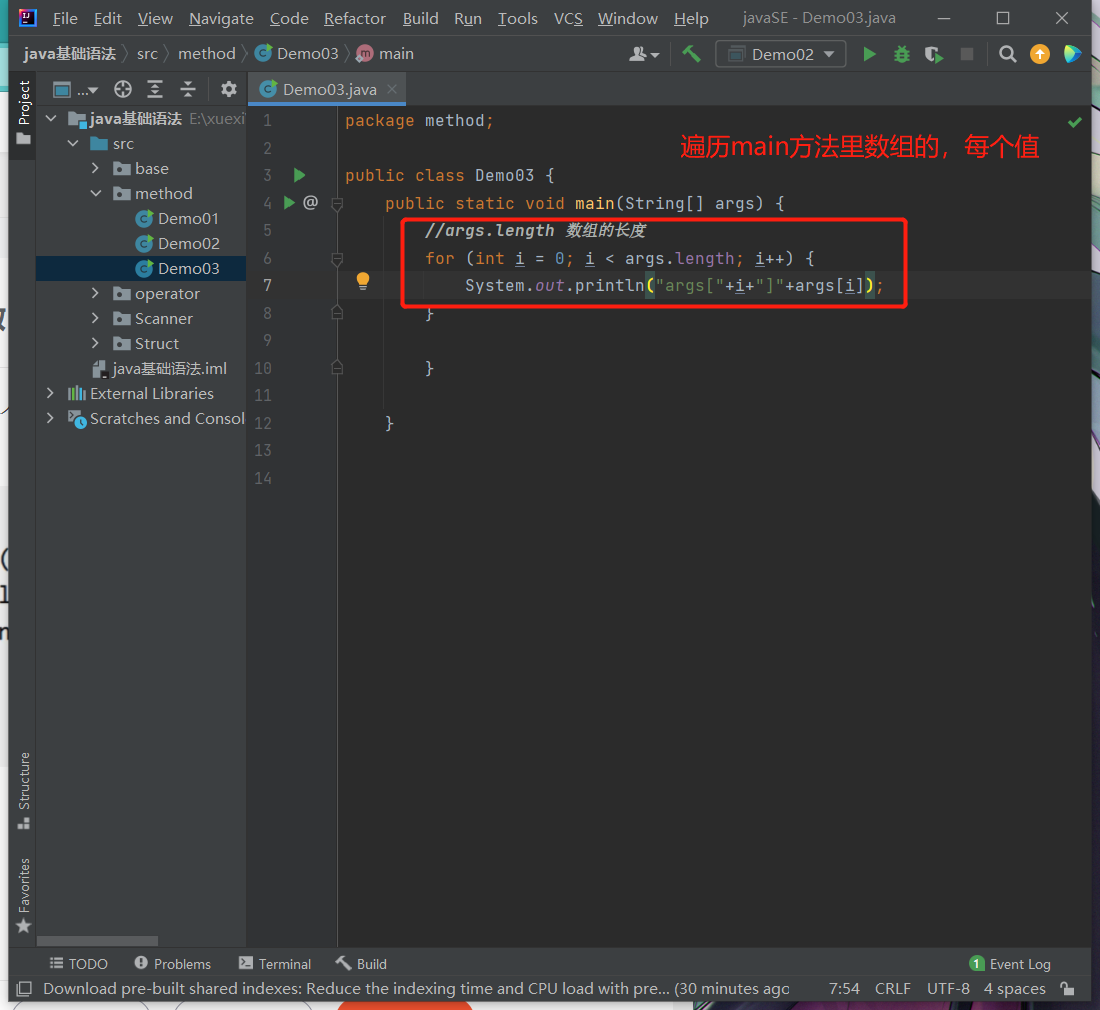Click the Build Project hammer icon

692,54
